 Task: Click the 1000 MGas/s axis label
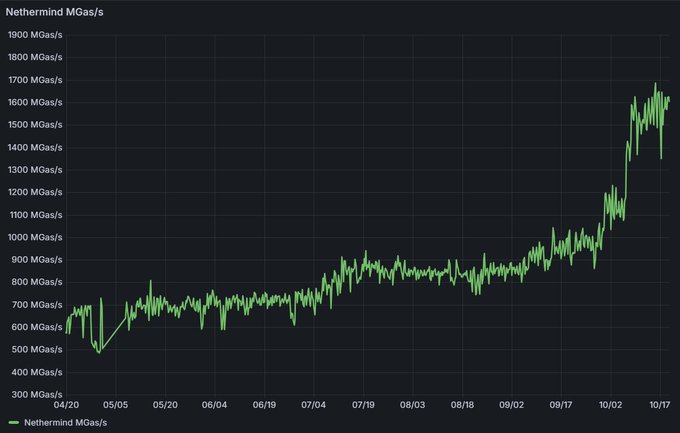coord(35,237)
